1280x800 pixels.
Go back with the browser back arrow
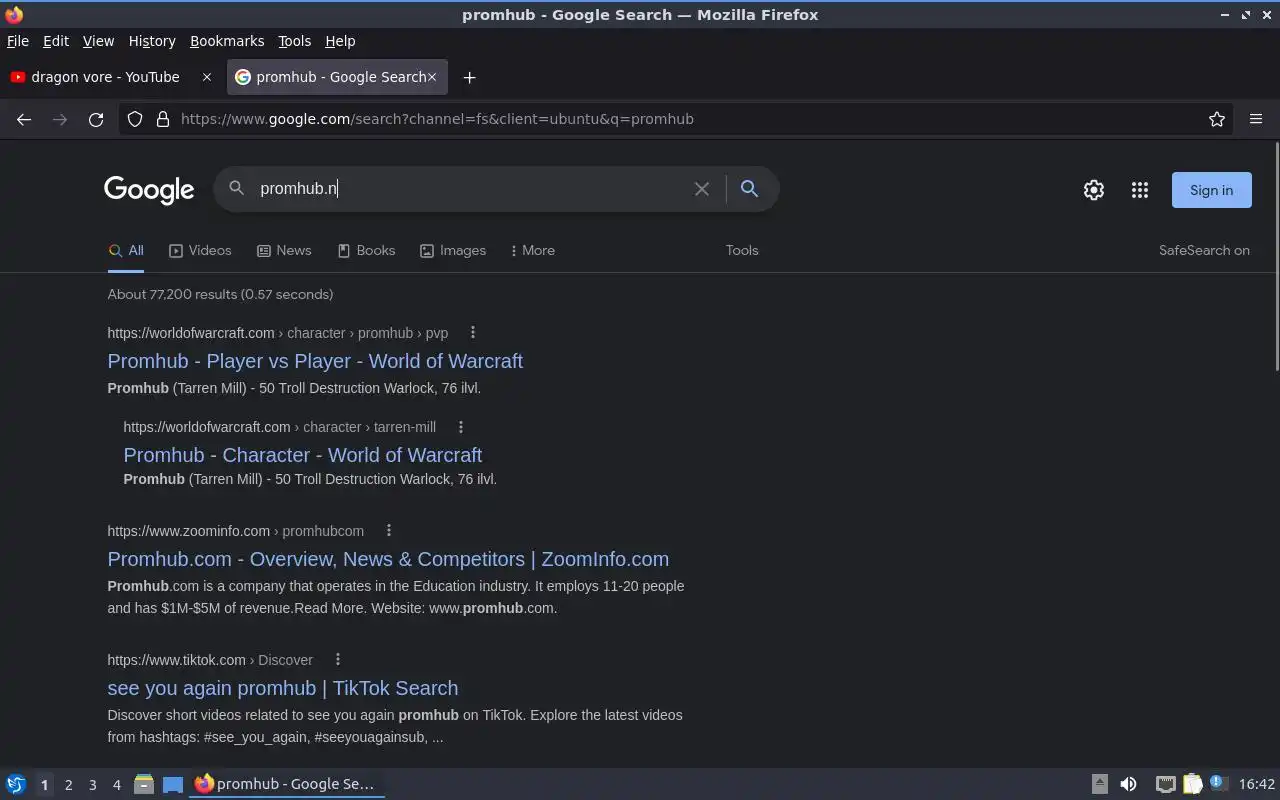coord(24,119)
